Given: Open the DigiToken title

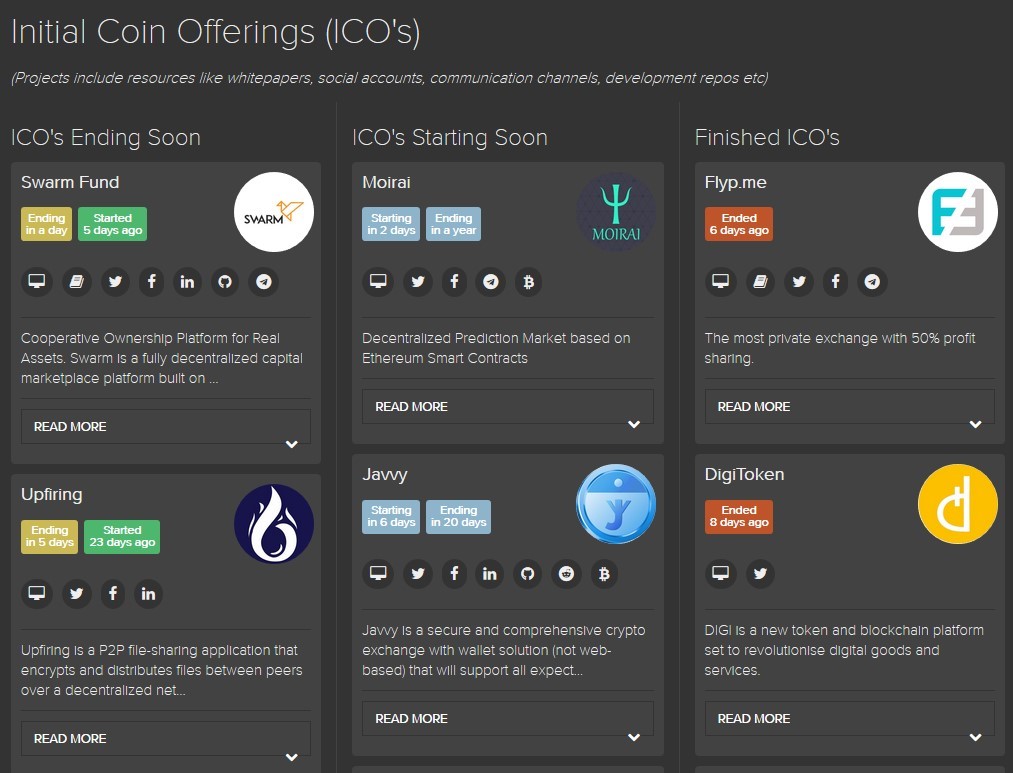Looking at the screenshot, I should (x=744, y=475).
